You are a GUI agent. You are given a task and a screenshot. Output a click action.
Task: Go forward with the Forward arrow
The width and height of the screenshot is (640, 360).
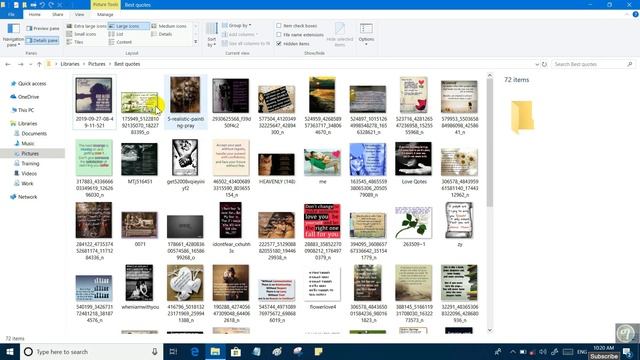20,64
